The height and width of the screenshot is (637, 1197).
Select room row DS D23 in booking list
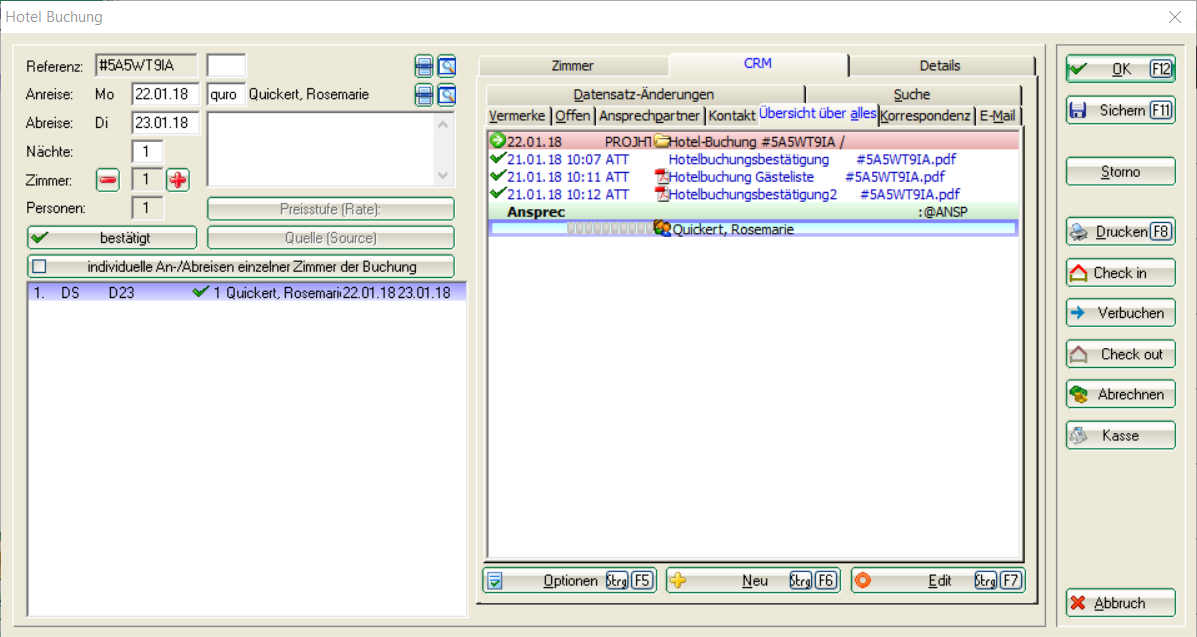coord(240,293)
